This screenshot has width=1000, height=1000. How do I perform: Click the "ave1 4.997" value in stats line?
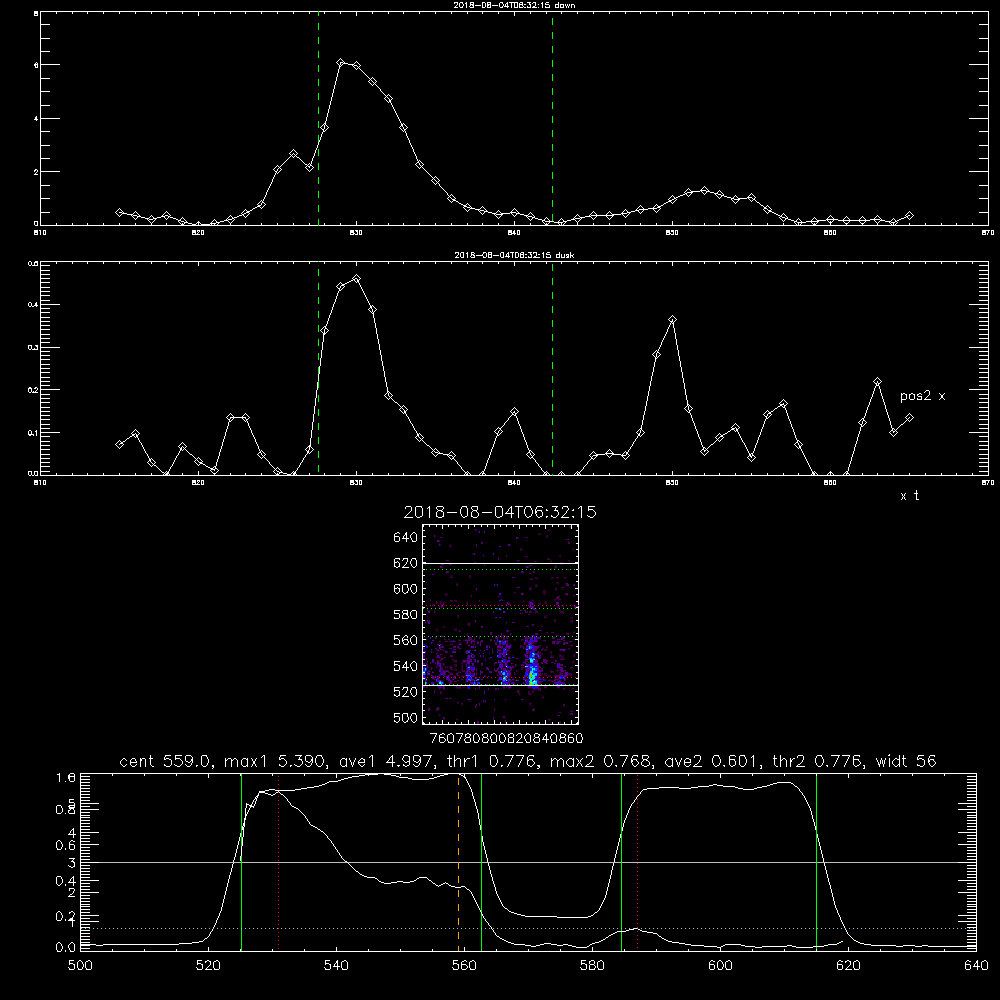pos(387,761)
